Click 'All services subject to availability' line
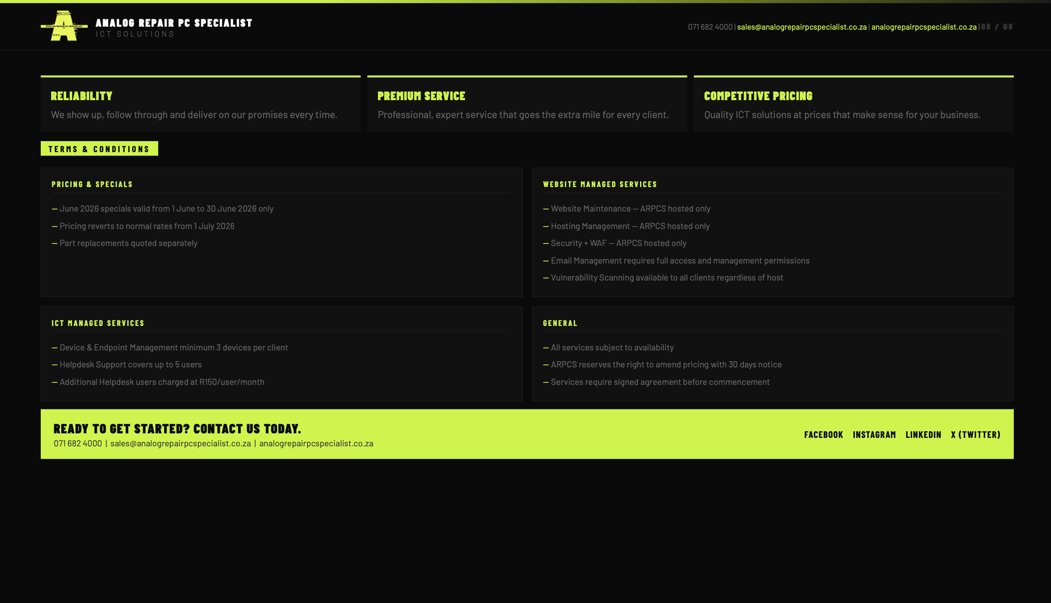 pyautogui.click(x=609, y=348)
